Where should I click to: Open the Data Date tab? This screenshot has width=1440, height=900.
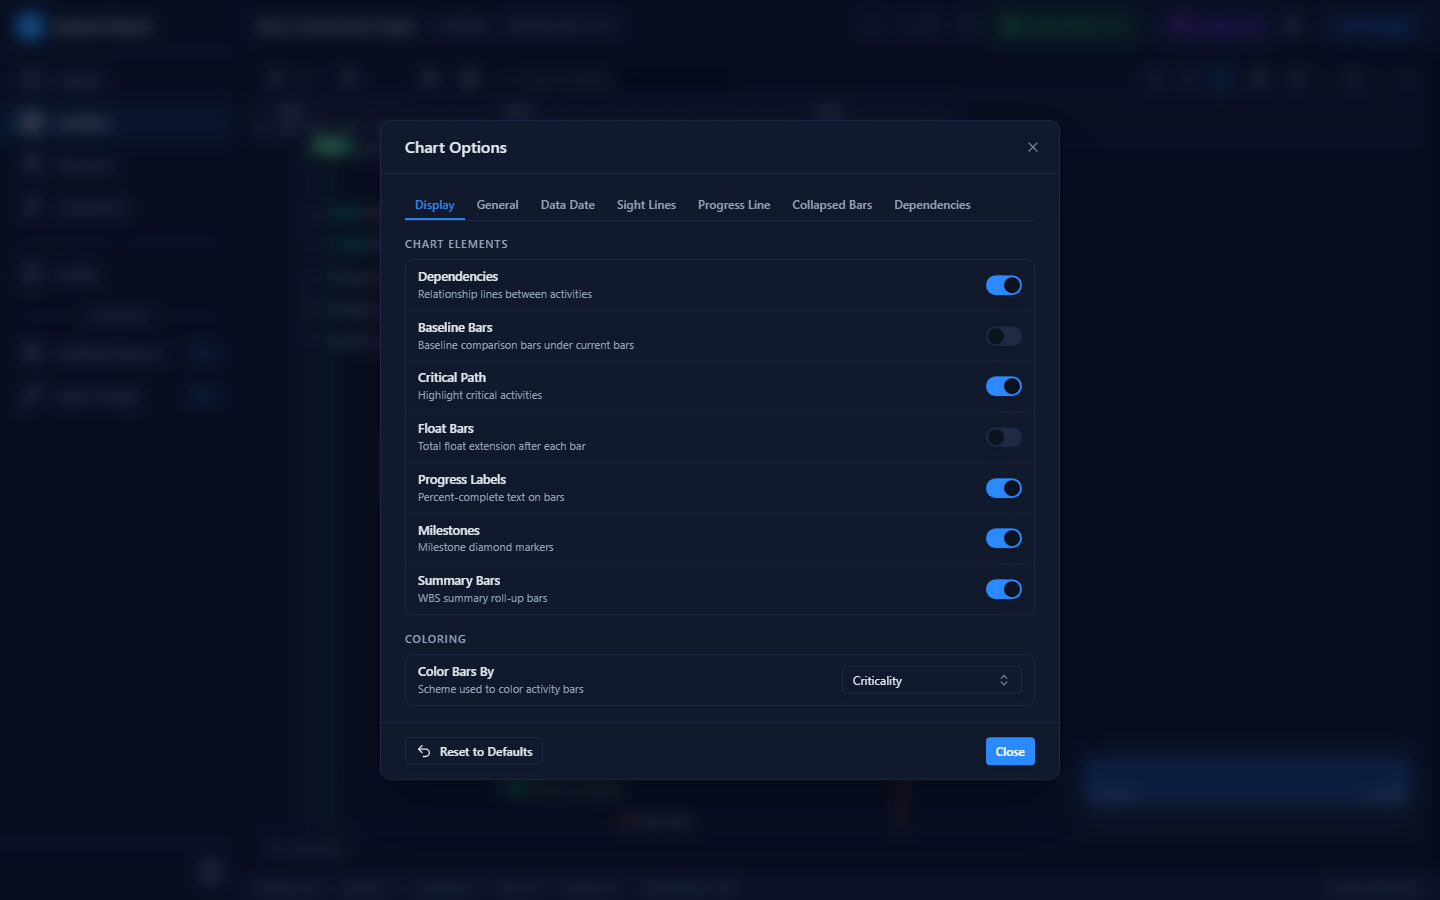568,205
